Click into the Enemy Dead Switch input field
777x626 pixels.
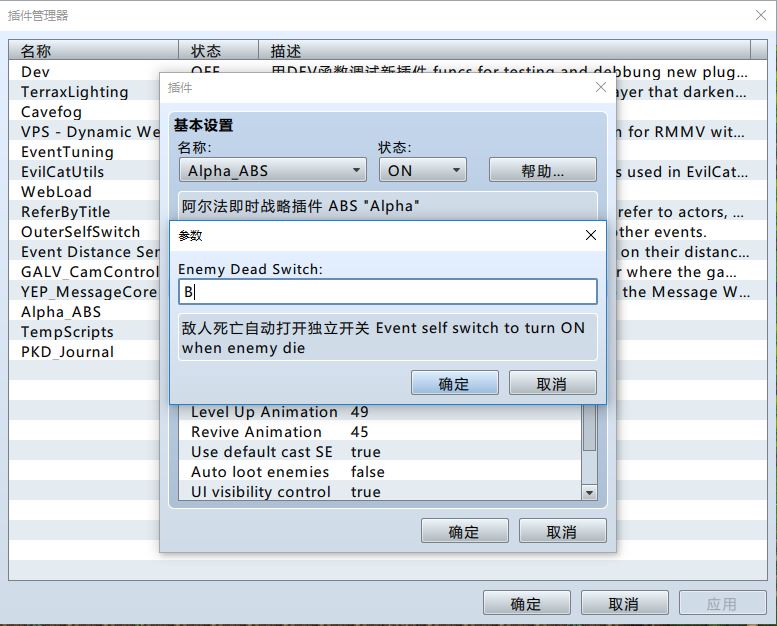388,291
